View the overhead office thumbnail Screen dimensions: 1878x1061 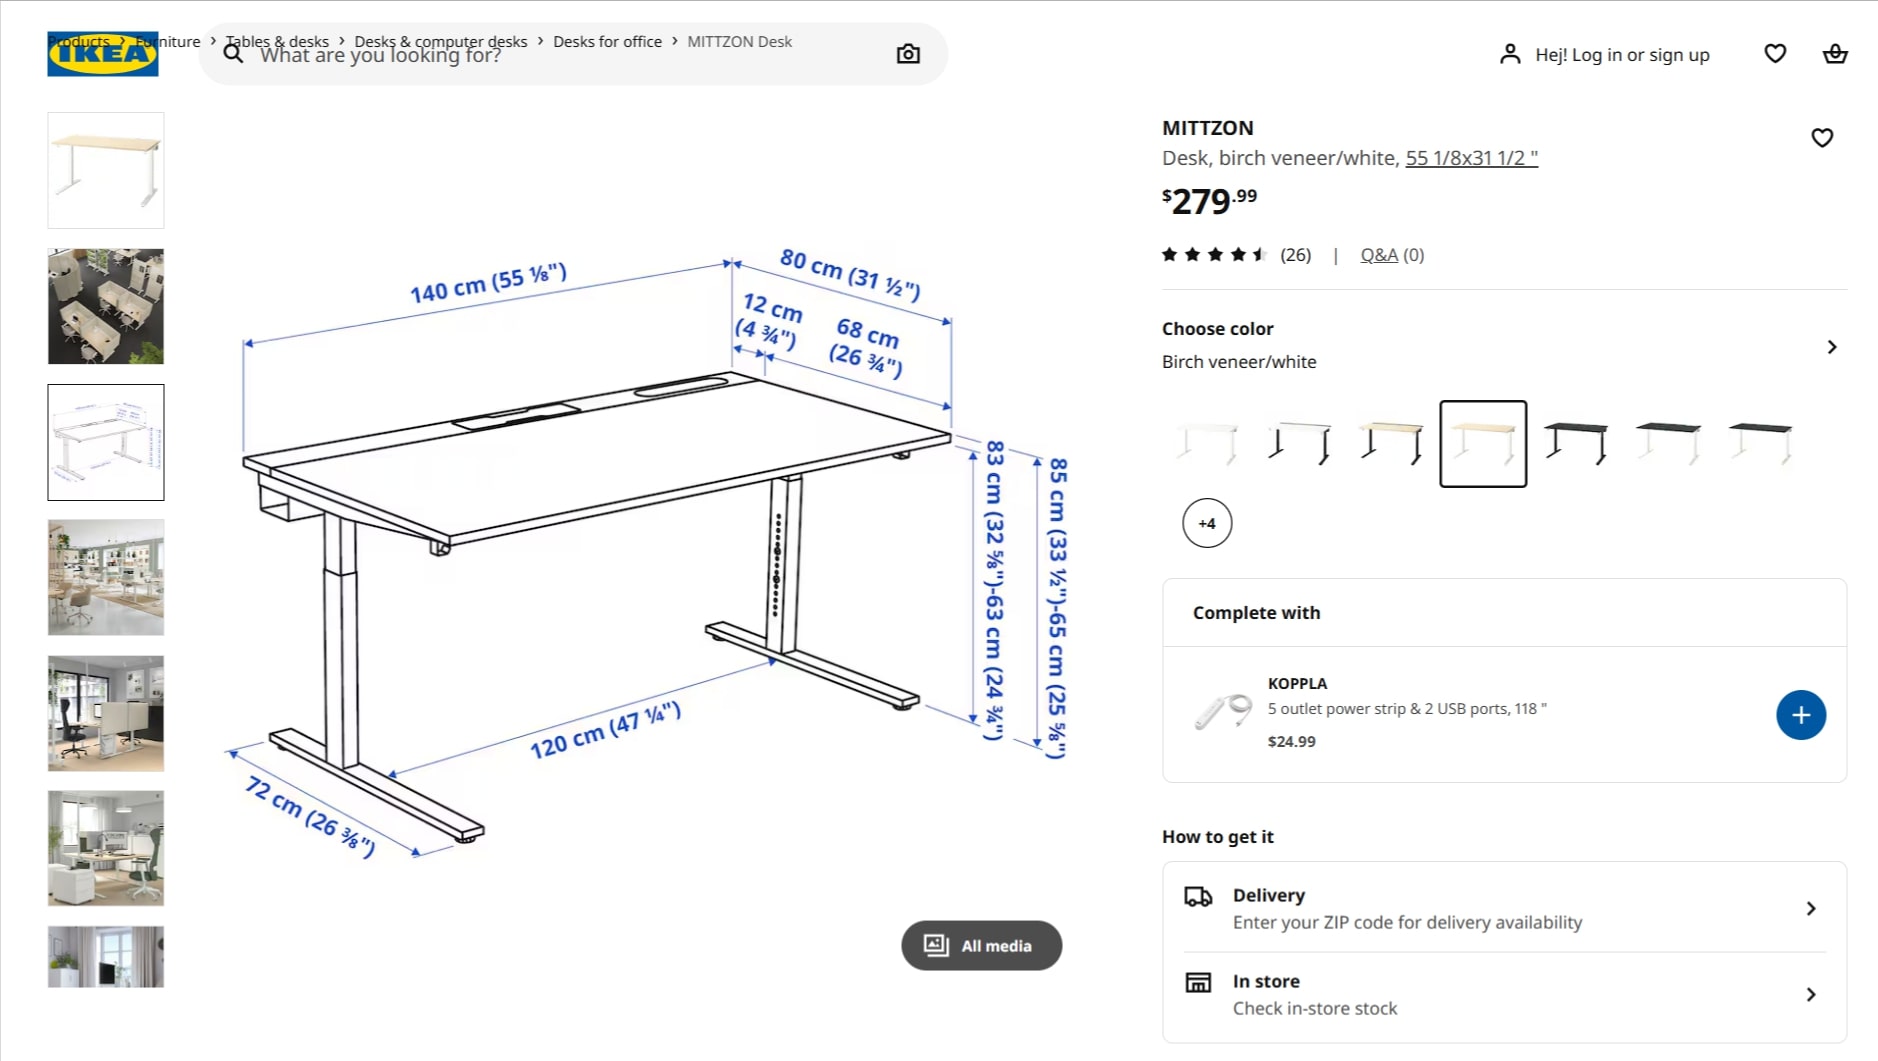point(106,307)
